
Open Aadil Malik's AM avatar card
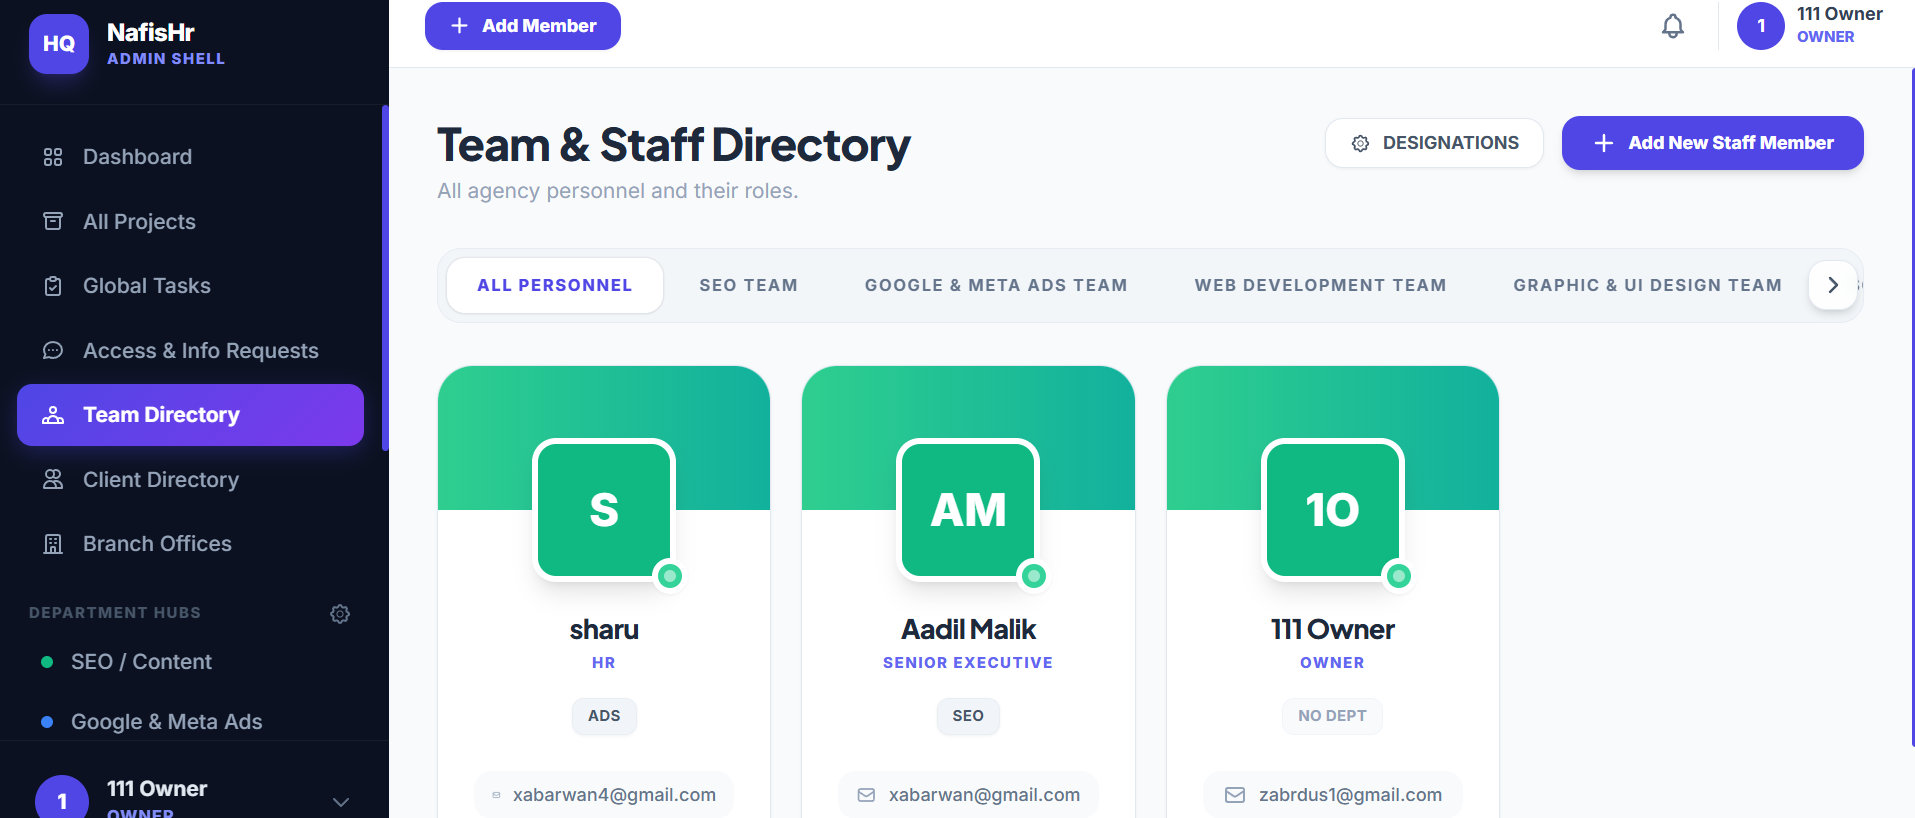[x=968, y=510]
